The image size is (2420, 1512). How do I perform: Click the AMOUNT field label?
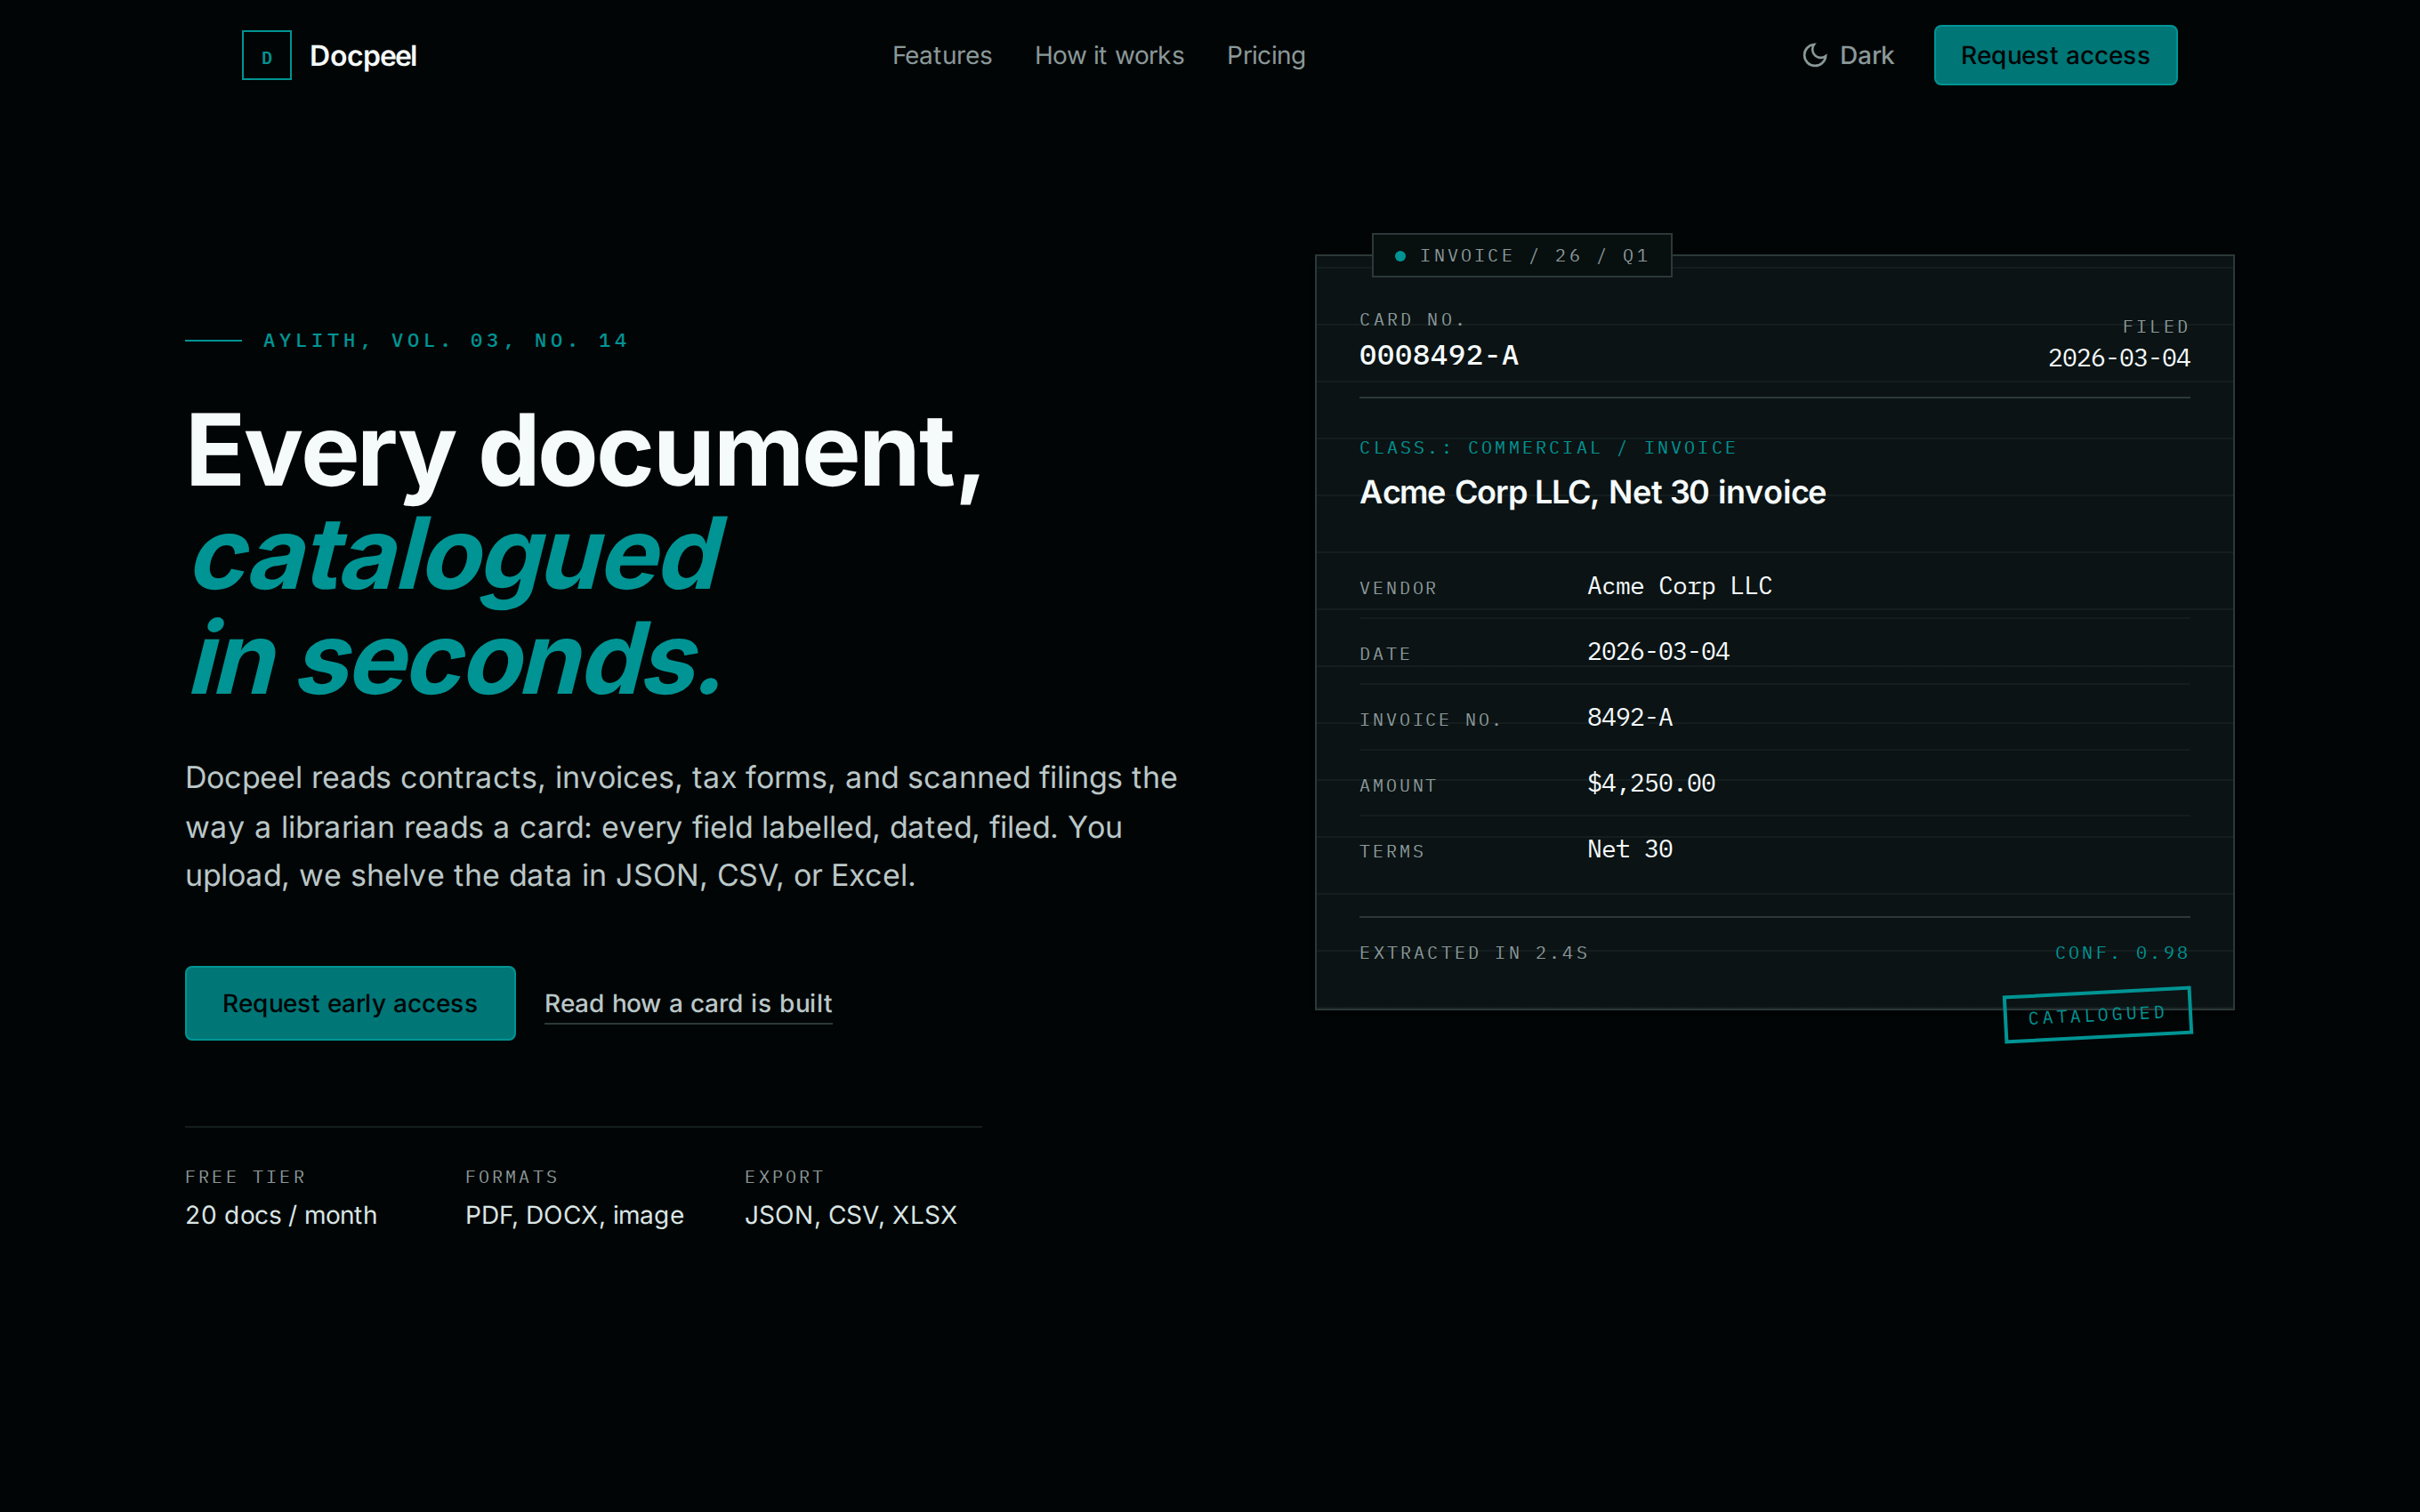[x=1398, y=786]
